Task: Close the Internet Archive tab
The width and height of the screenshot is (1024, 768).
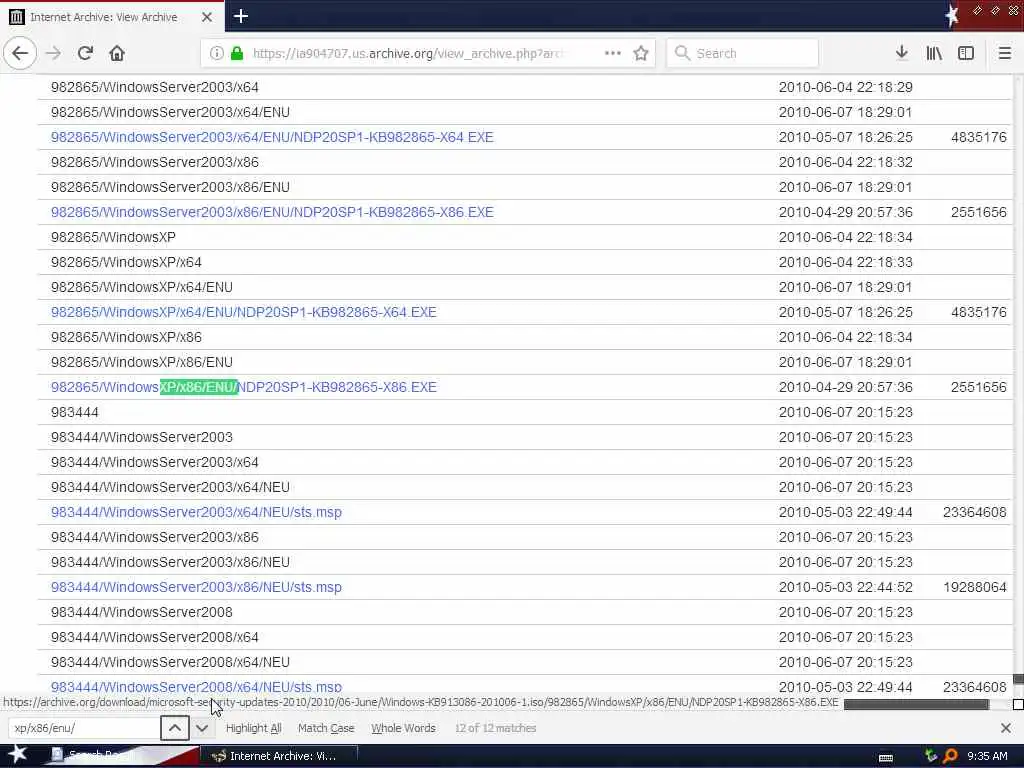Action: (206, 17)
